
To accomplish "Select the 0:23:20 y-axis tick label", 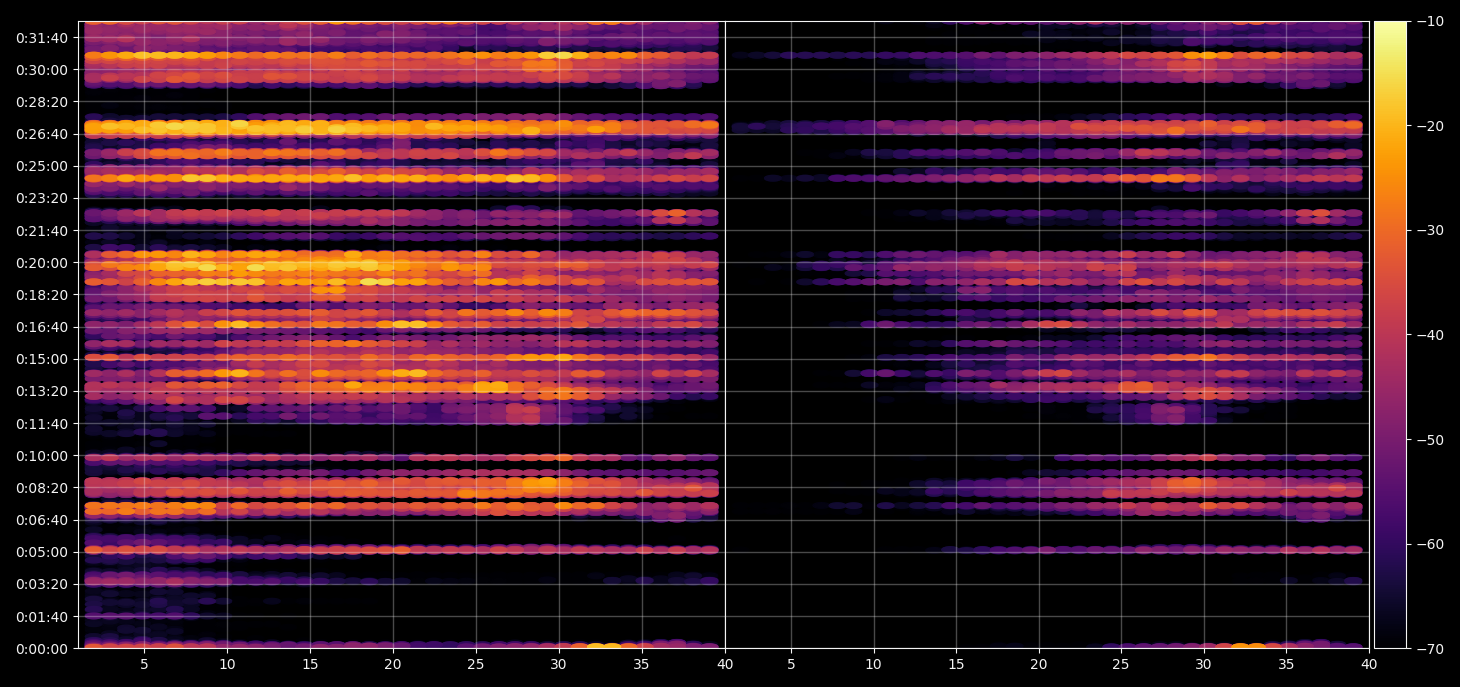I will [42, 198].
